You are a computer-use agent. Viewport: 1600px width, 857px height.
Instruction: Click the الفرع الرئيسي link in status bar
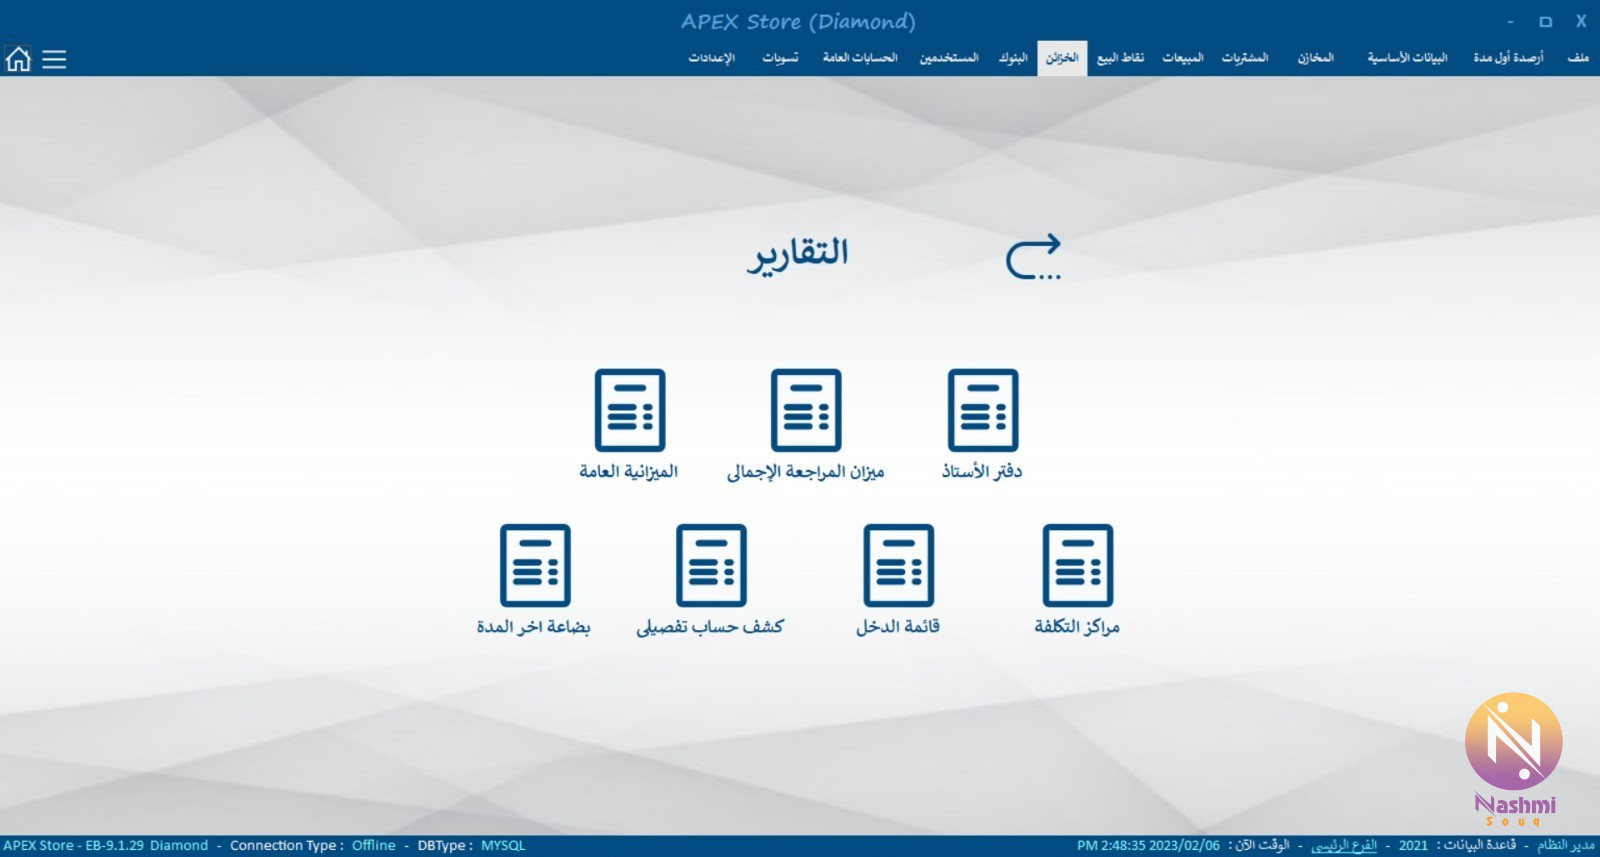(x=1343, y=846)
